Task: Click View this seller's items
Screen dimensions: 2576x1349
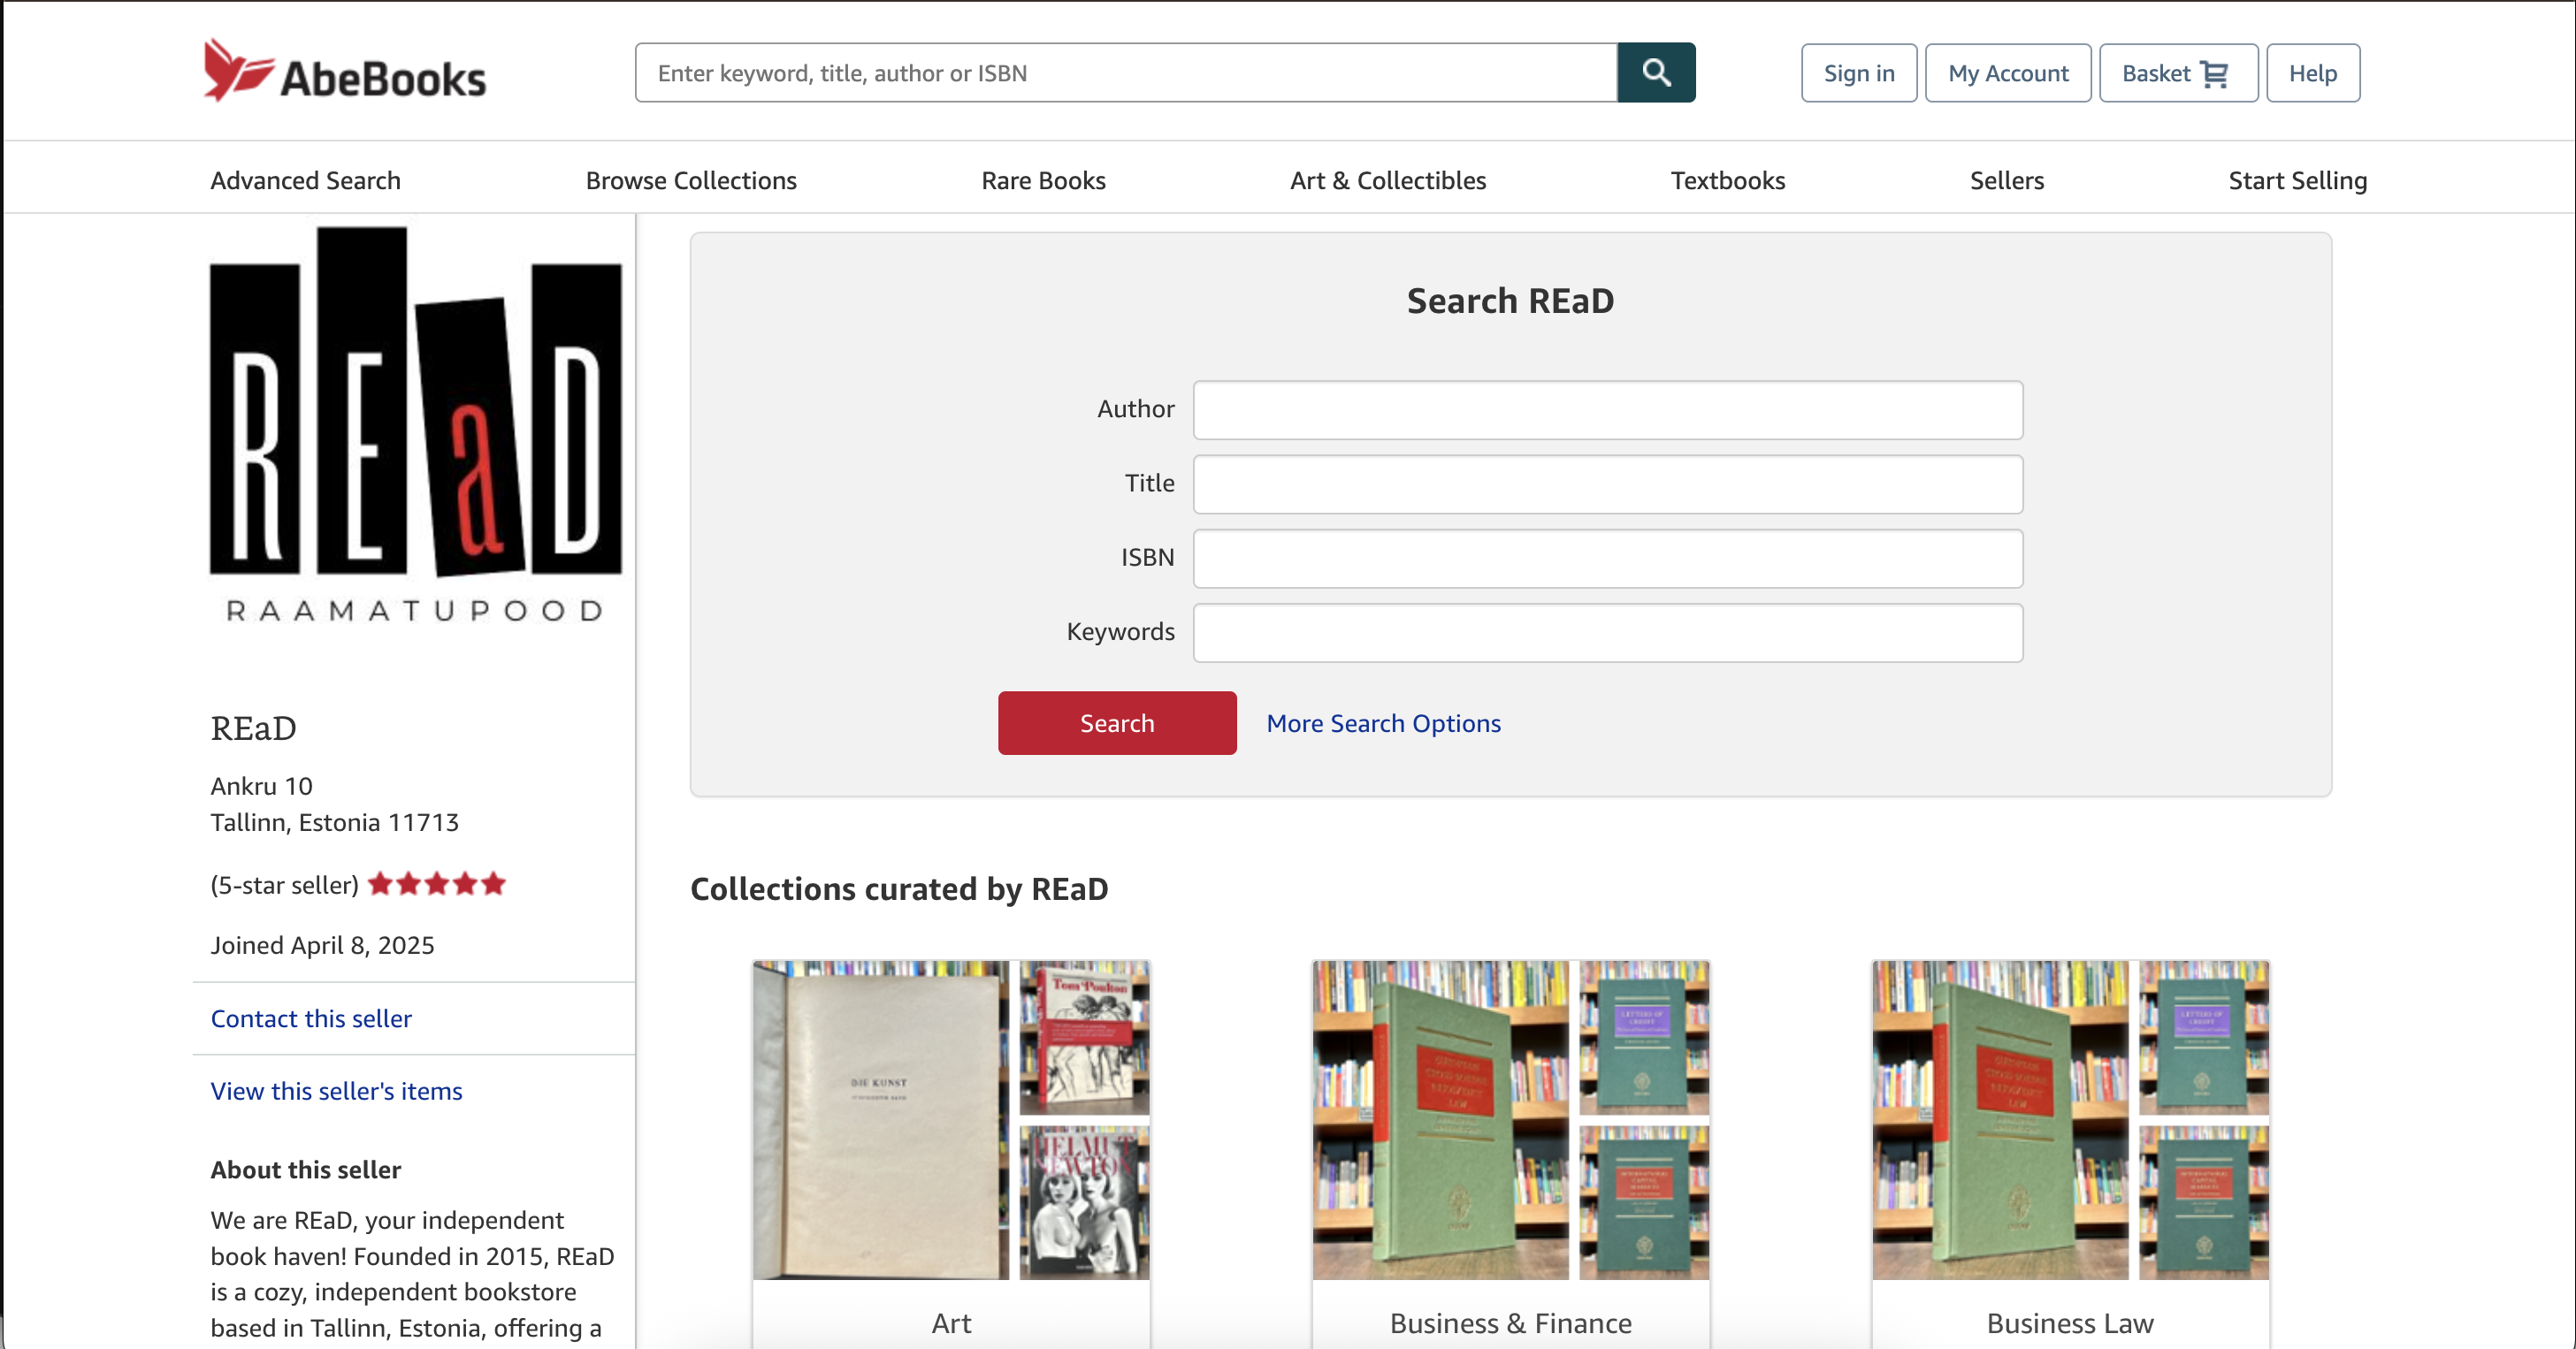Action: click(x=336, y=1091)
